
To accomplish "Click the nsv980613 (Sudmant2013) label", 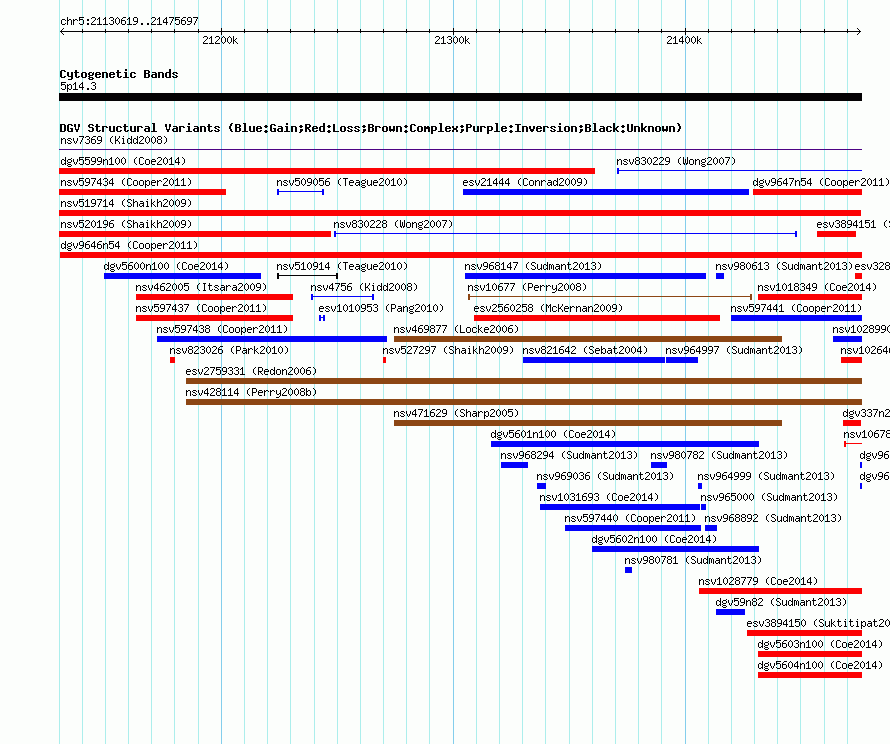I will coord(784,266).
